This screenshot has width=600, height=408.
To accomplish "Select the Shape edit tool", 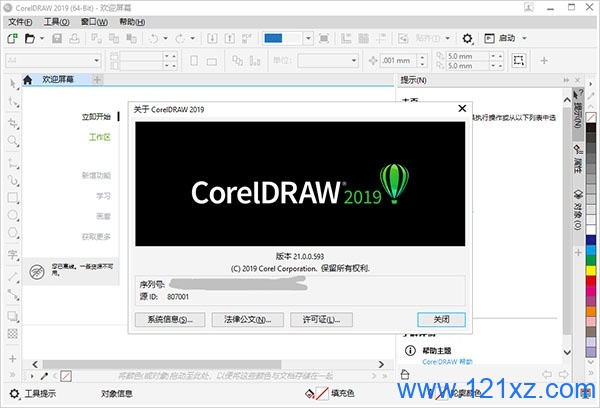I will coord(13,102).
